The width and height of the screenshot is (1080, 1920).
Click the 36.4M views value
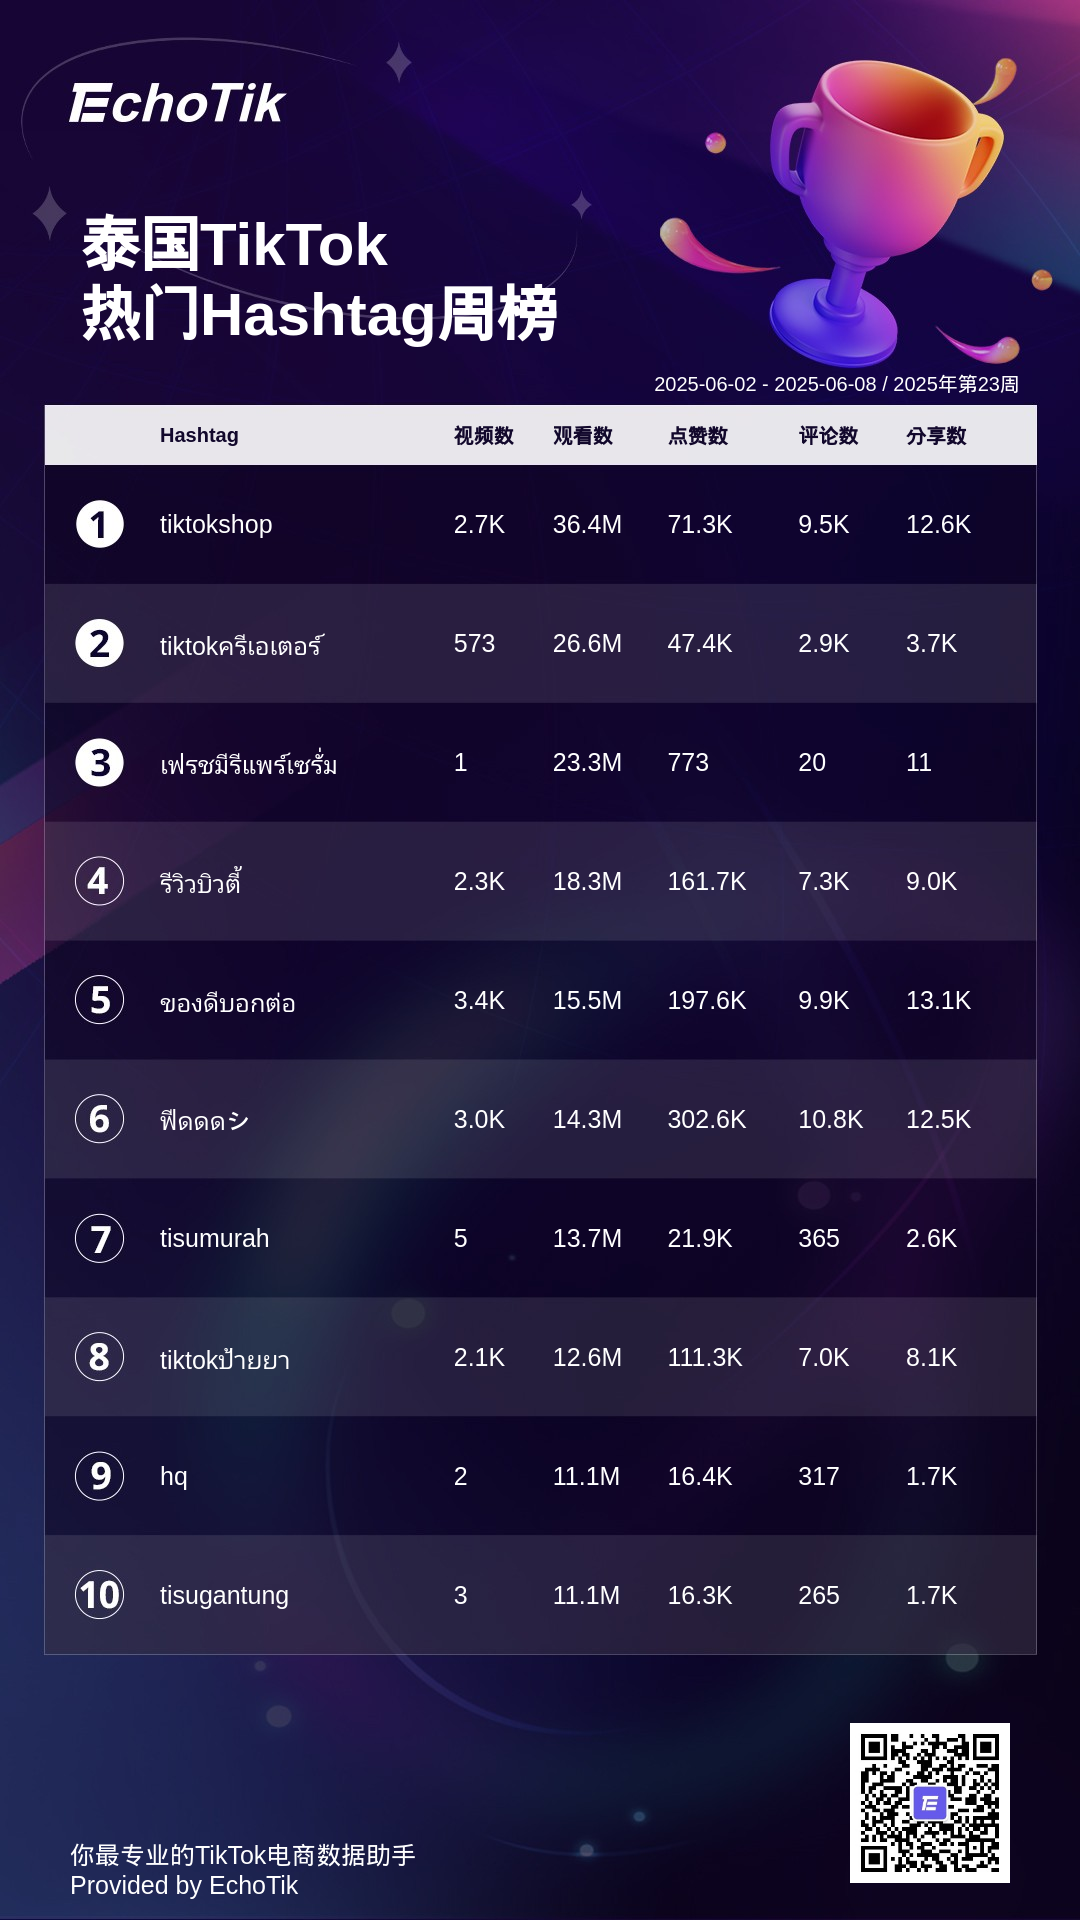(587, 525)
